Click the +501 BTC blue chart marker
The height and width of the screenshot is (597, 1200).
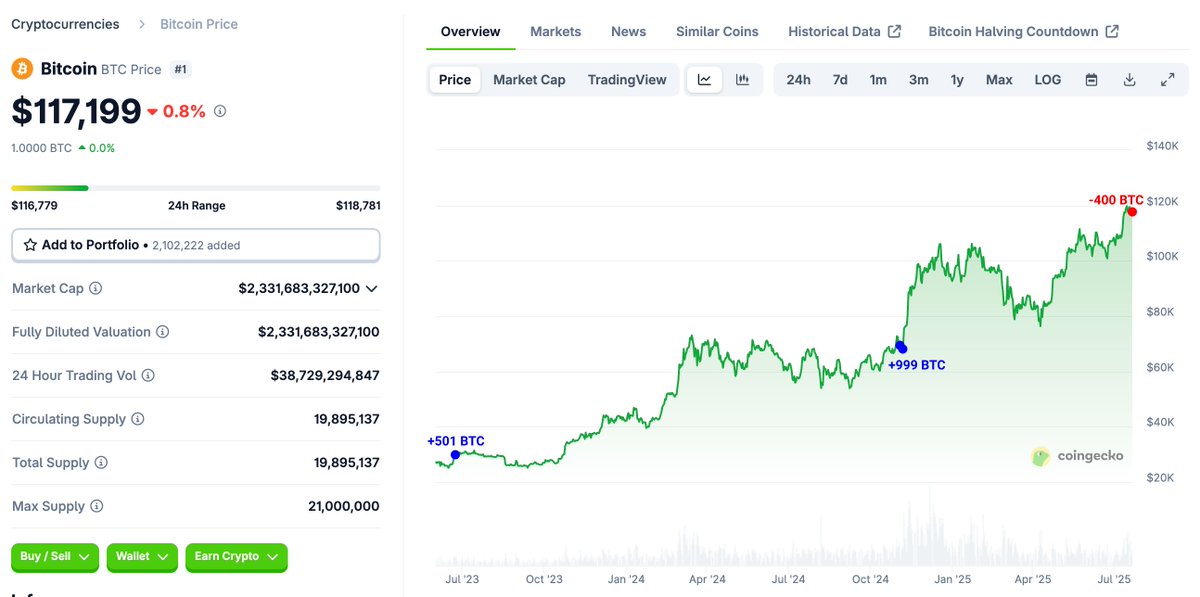pyautogui.click(x=455, y=455)
